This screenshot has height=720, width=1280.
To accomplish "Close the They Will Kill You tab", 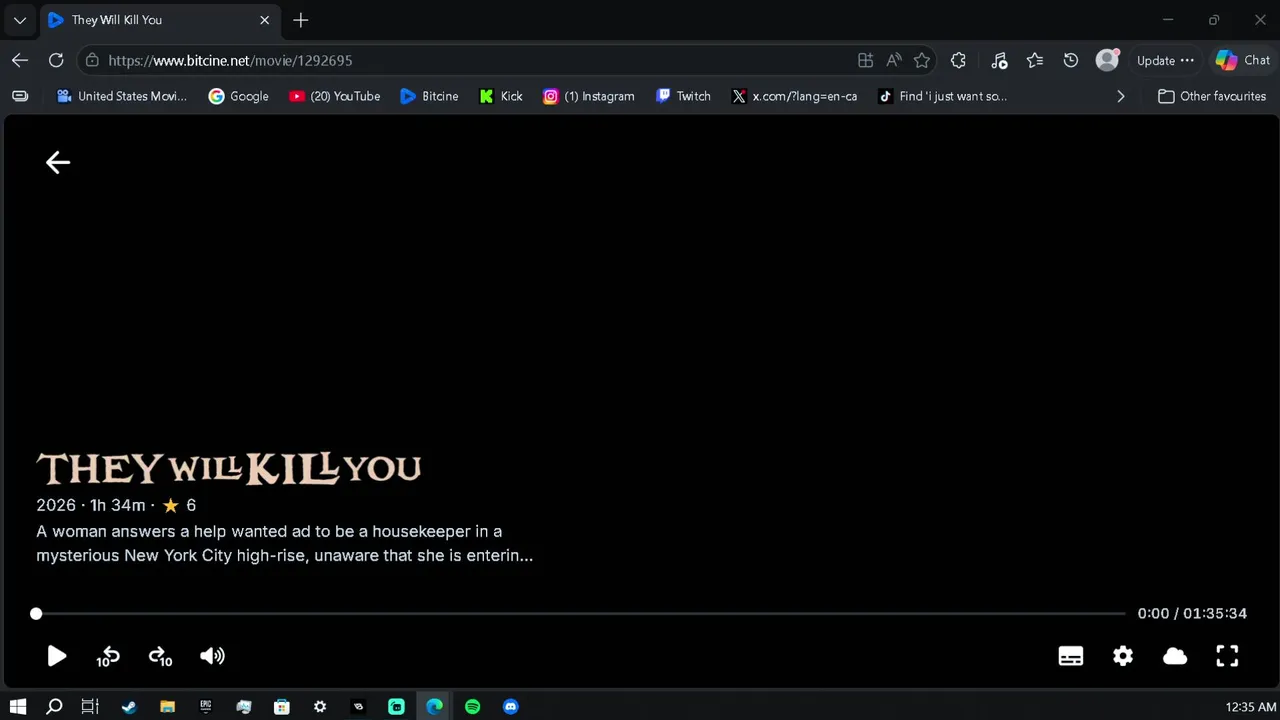I will click(265, 20).
